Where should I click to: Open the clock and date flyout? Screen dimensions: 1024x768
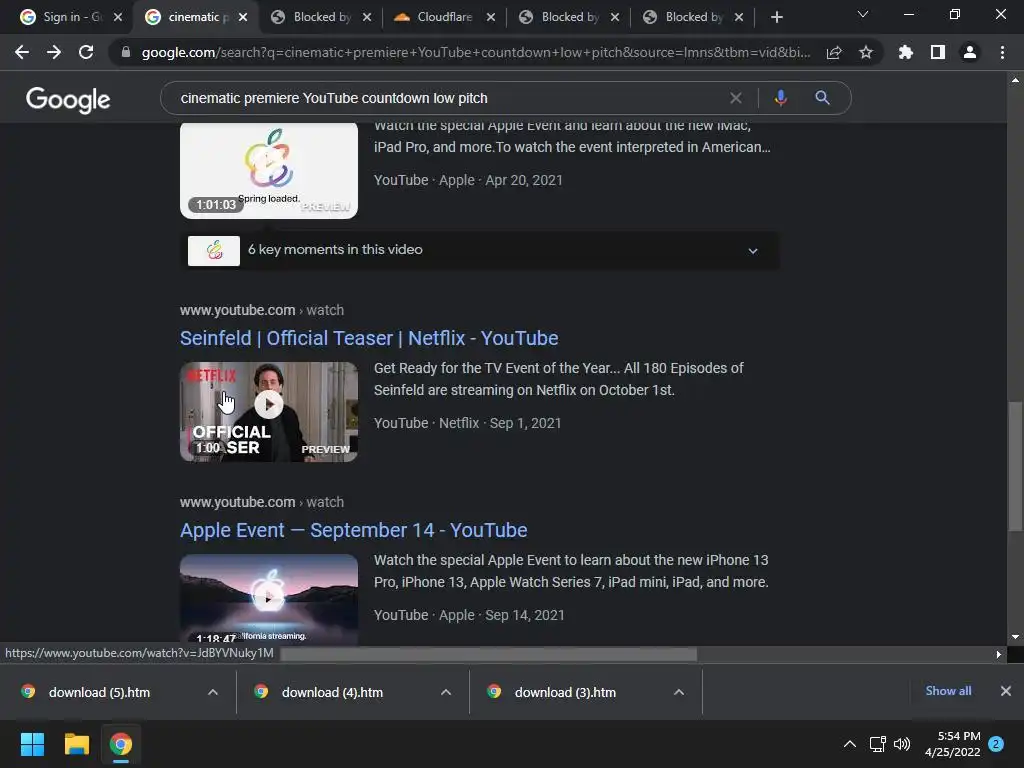click(952, 744)
